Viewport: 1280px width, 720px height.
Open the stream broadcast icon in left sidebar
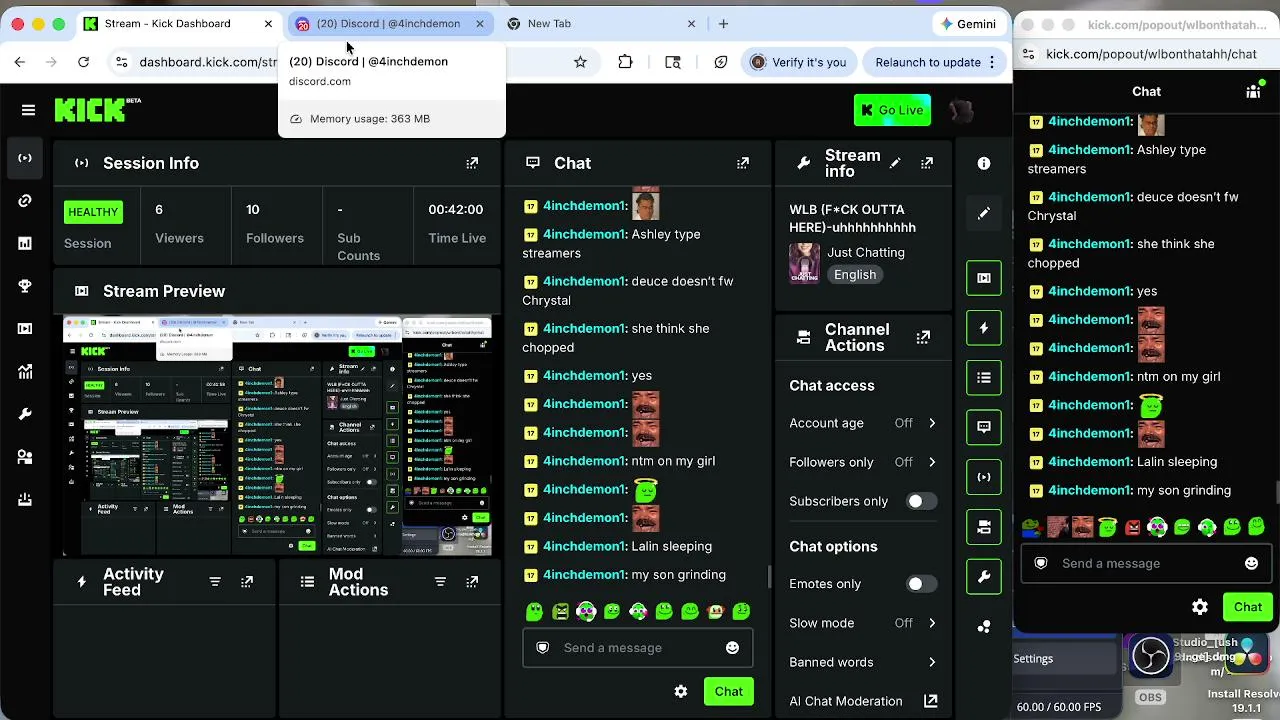pyautogui.click(x=25, y=158)
